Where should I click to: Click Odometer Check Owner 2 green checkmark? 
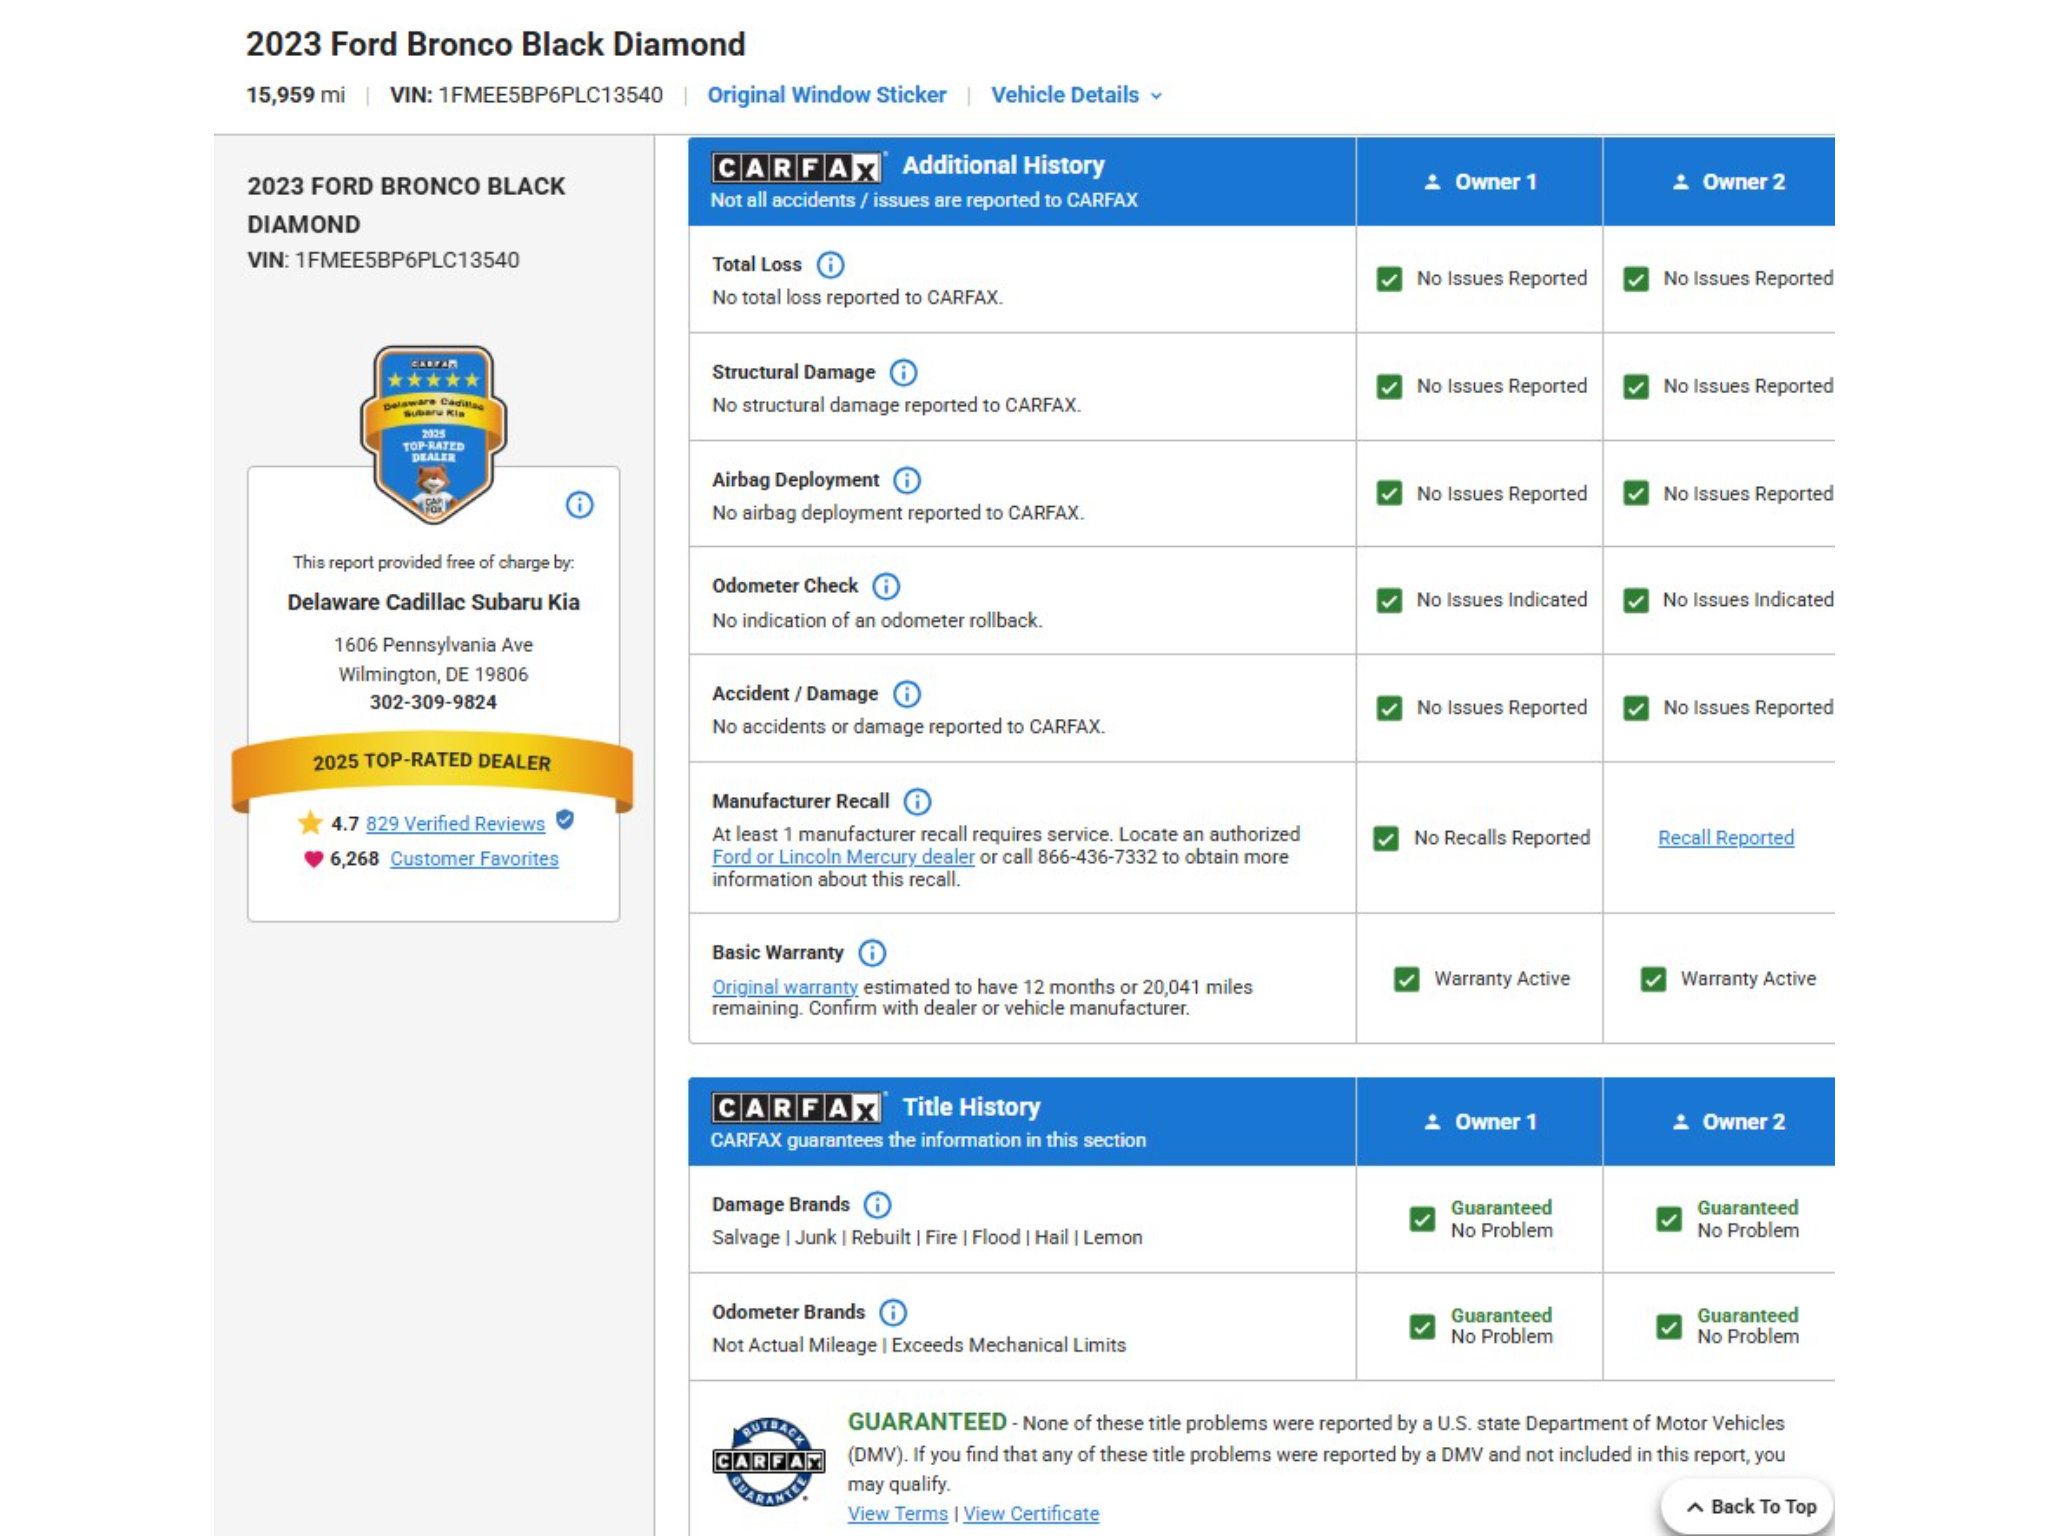coord(1636,601)
